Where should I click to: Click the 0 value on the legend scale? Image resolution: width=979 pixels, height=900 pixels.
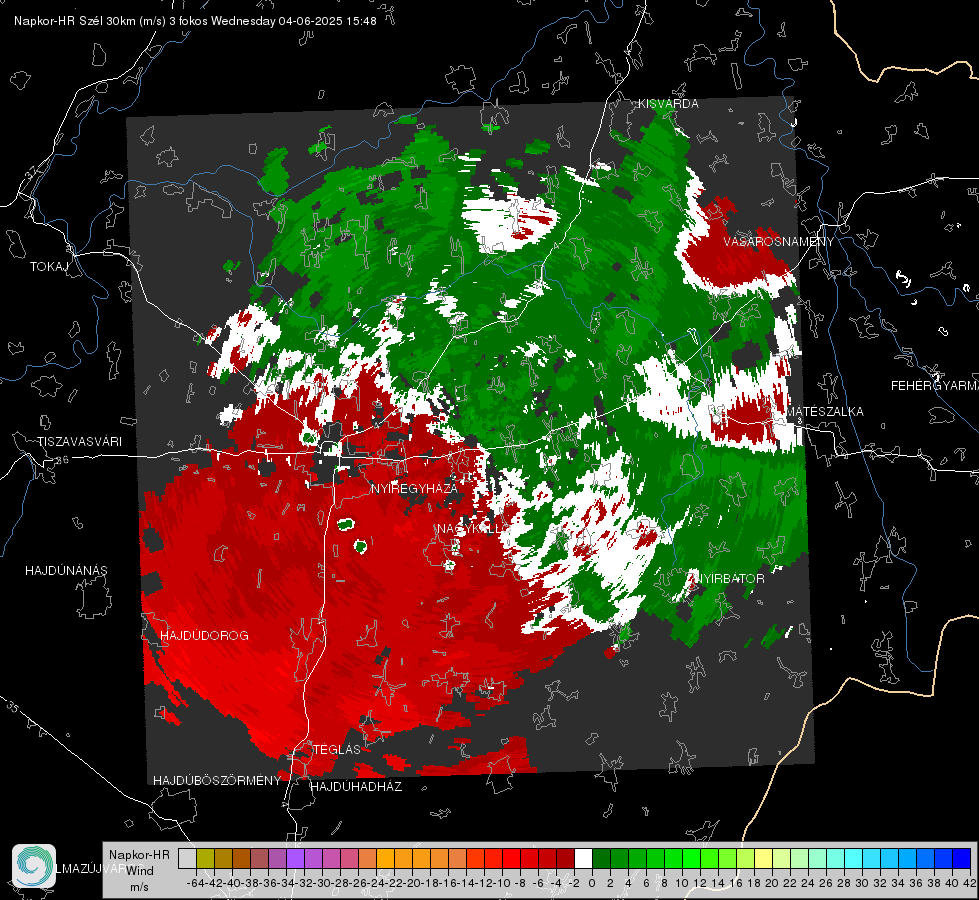coord(592,883)
